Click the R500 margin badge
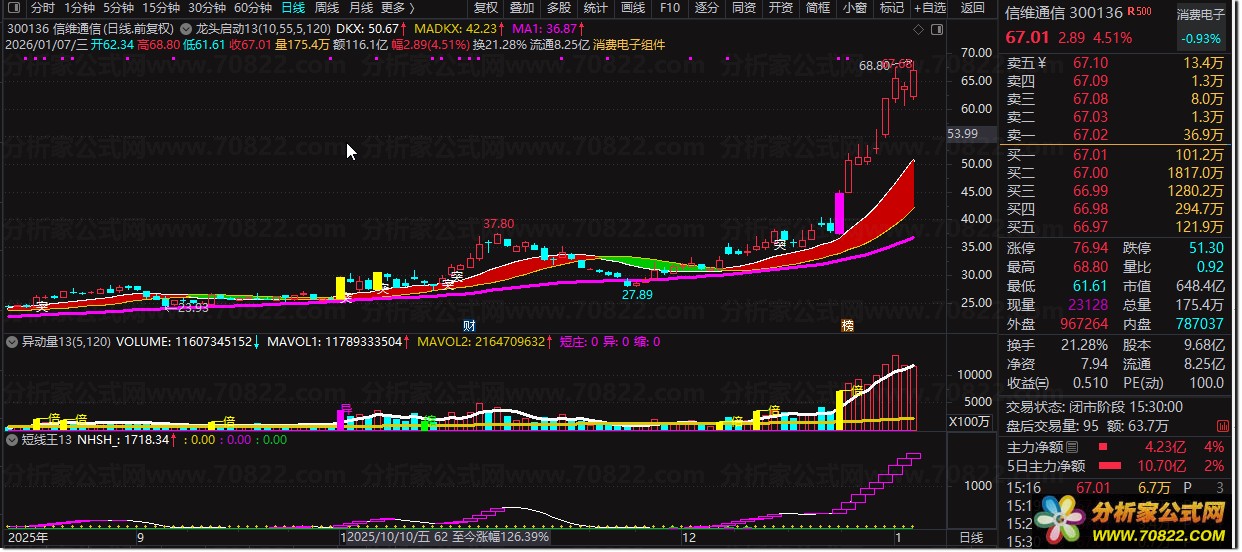This screenshot has height=552, width=1242. pyautogui.click(x=1138, y=13)
